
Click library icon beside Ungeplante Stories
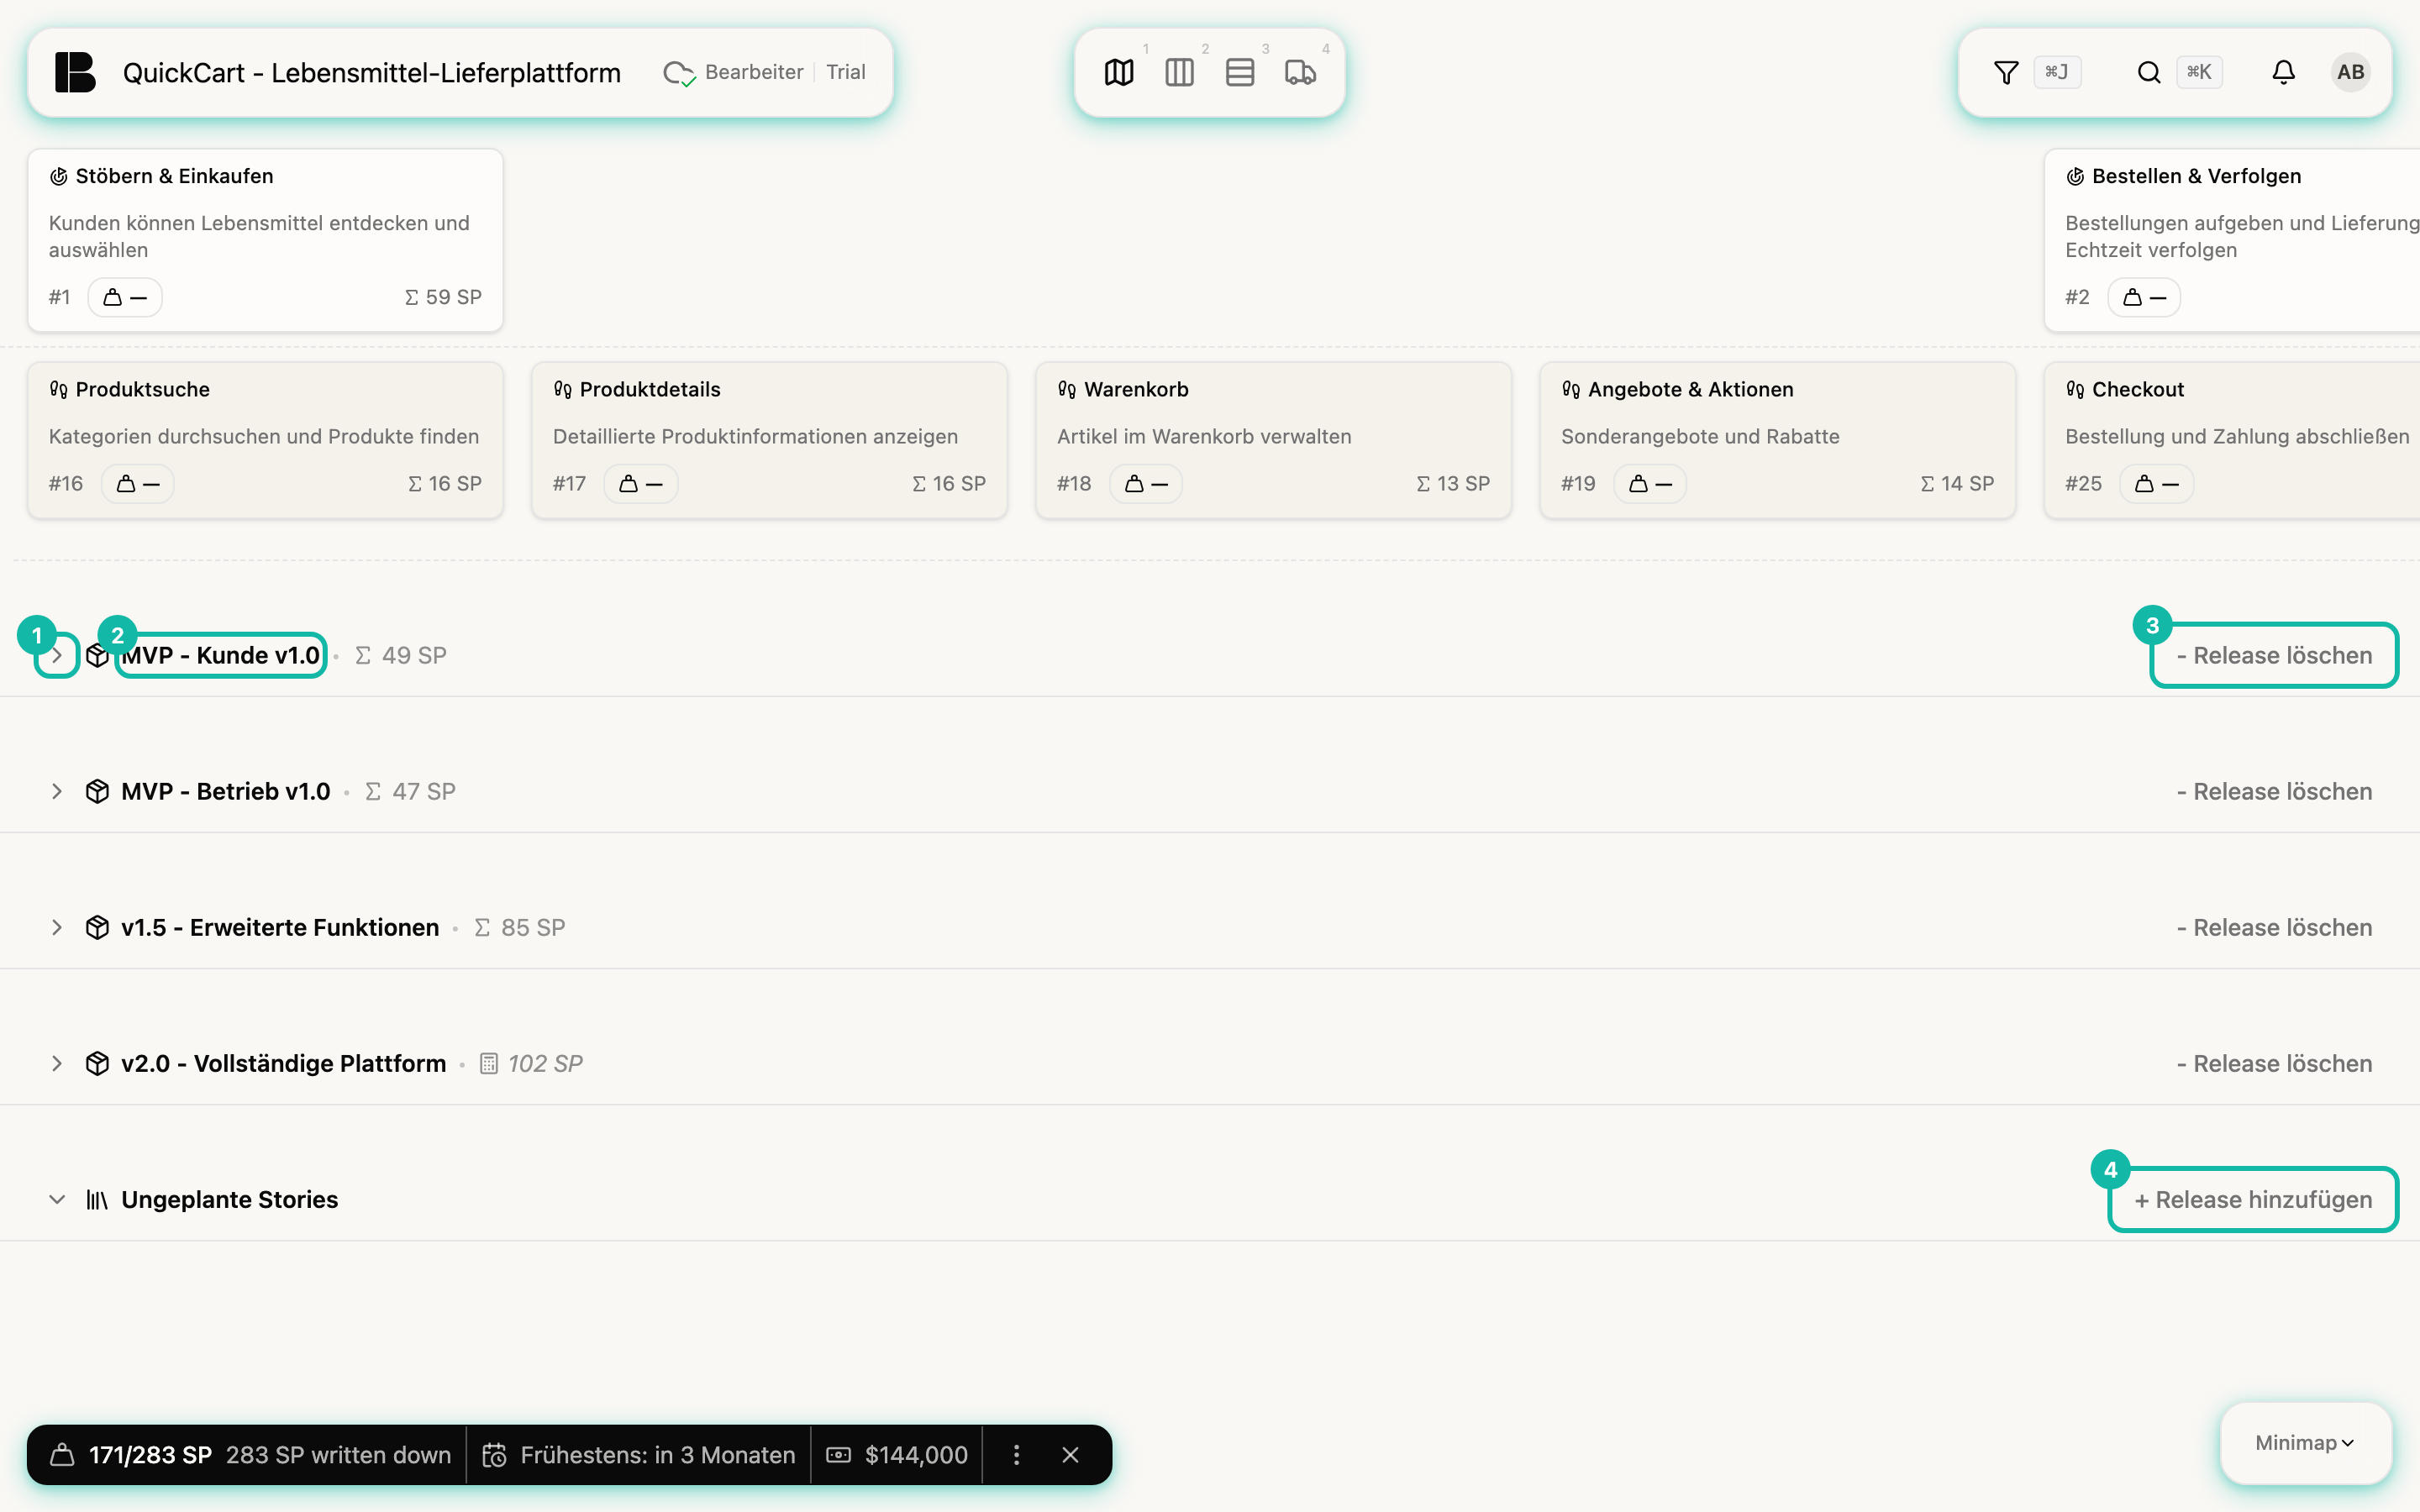coord(97,1199)
